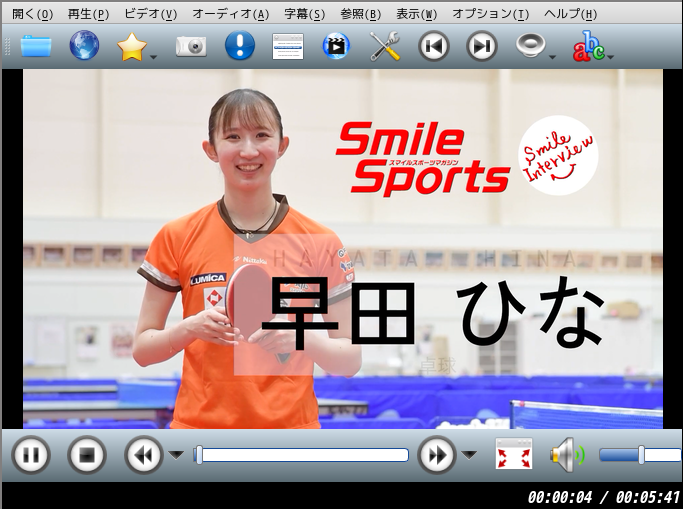Viewport: 683px width, 509px height.
Task: Open preferences with the wrench and screwdriver icon
Action: click(x=385, y=46)
